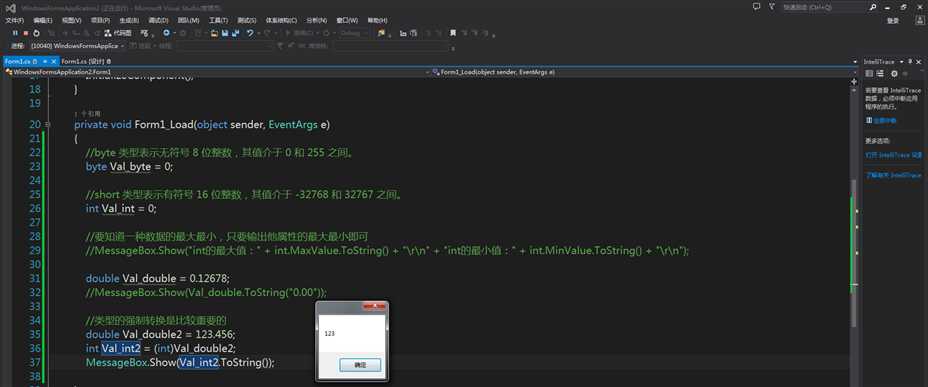928x387 pixels.
Task: Open the IntelliTrace panel window options dropdown arrow
Action: 901,62
